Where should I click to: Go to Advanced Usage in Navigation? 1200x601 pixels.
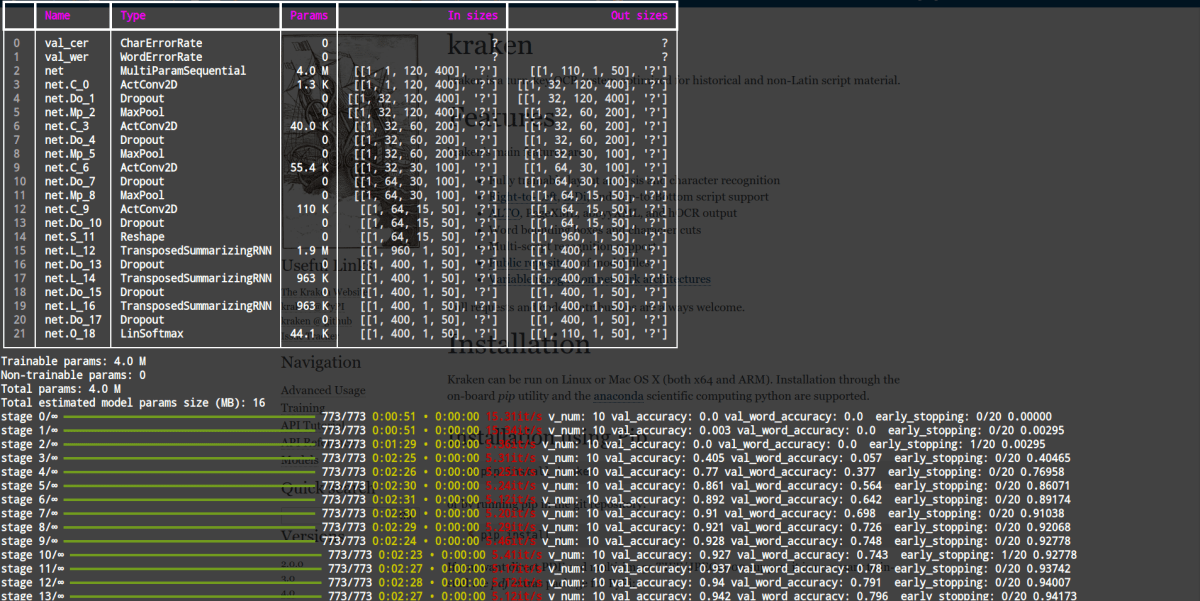(323, 390)
